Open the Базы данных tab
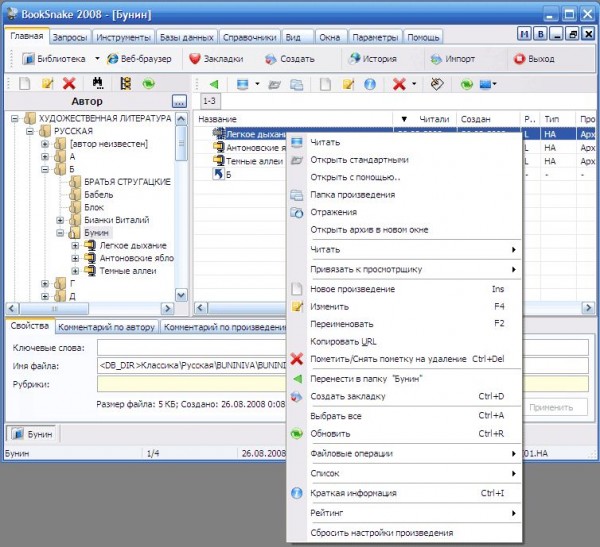 (186, 37)
